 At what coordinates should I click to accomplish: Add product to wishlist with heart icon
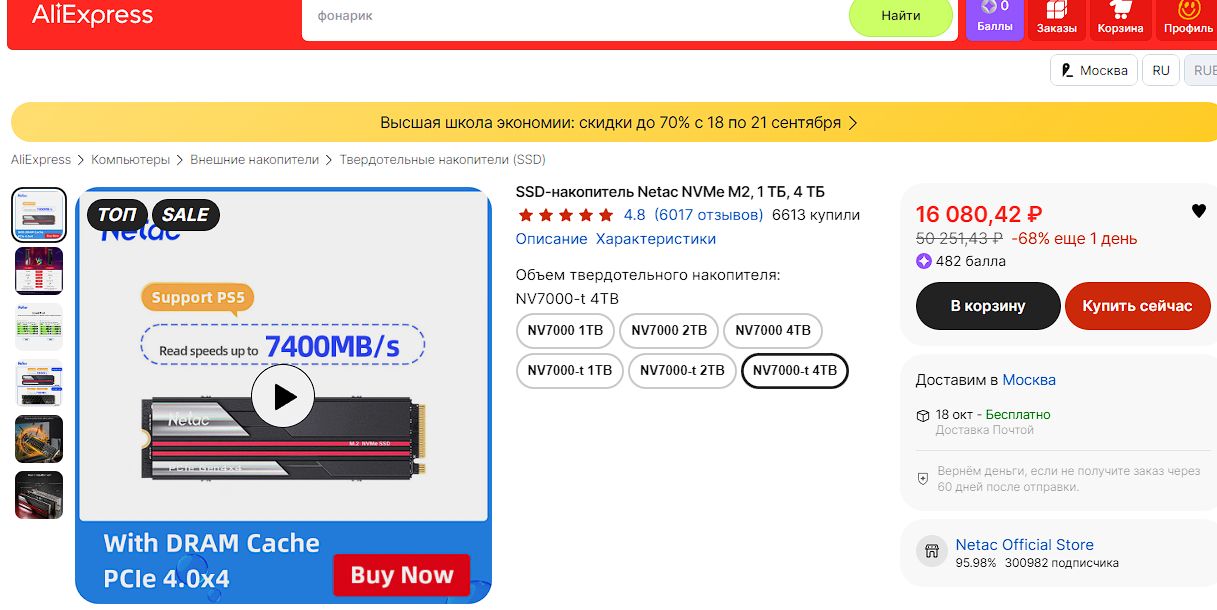coord(1198,211)
